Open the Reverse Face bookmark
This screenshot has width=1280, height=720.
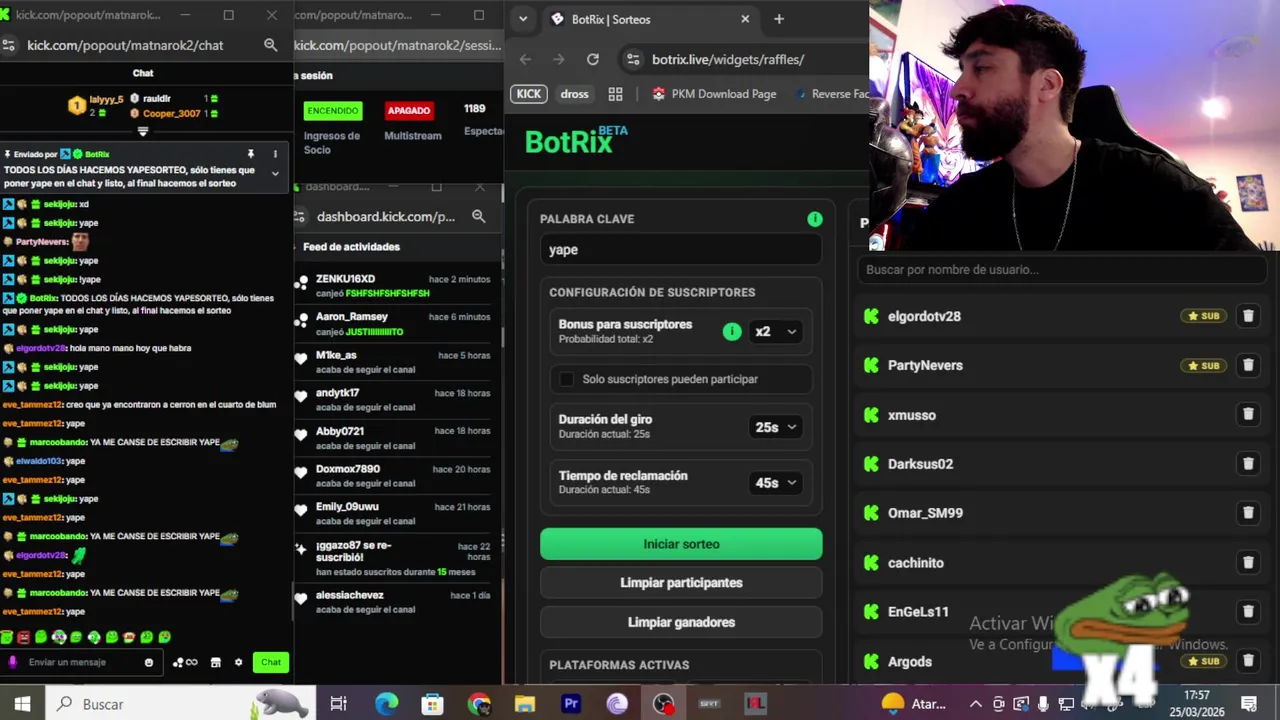click(832, 94)
